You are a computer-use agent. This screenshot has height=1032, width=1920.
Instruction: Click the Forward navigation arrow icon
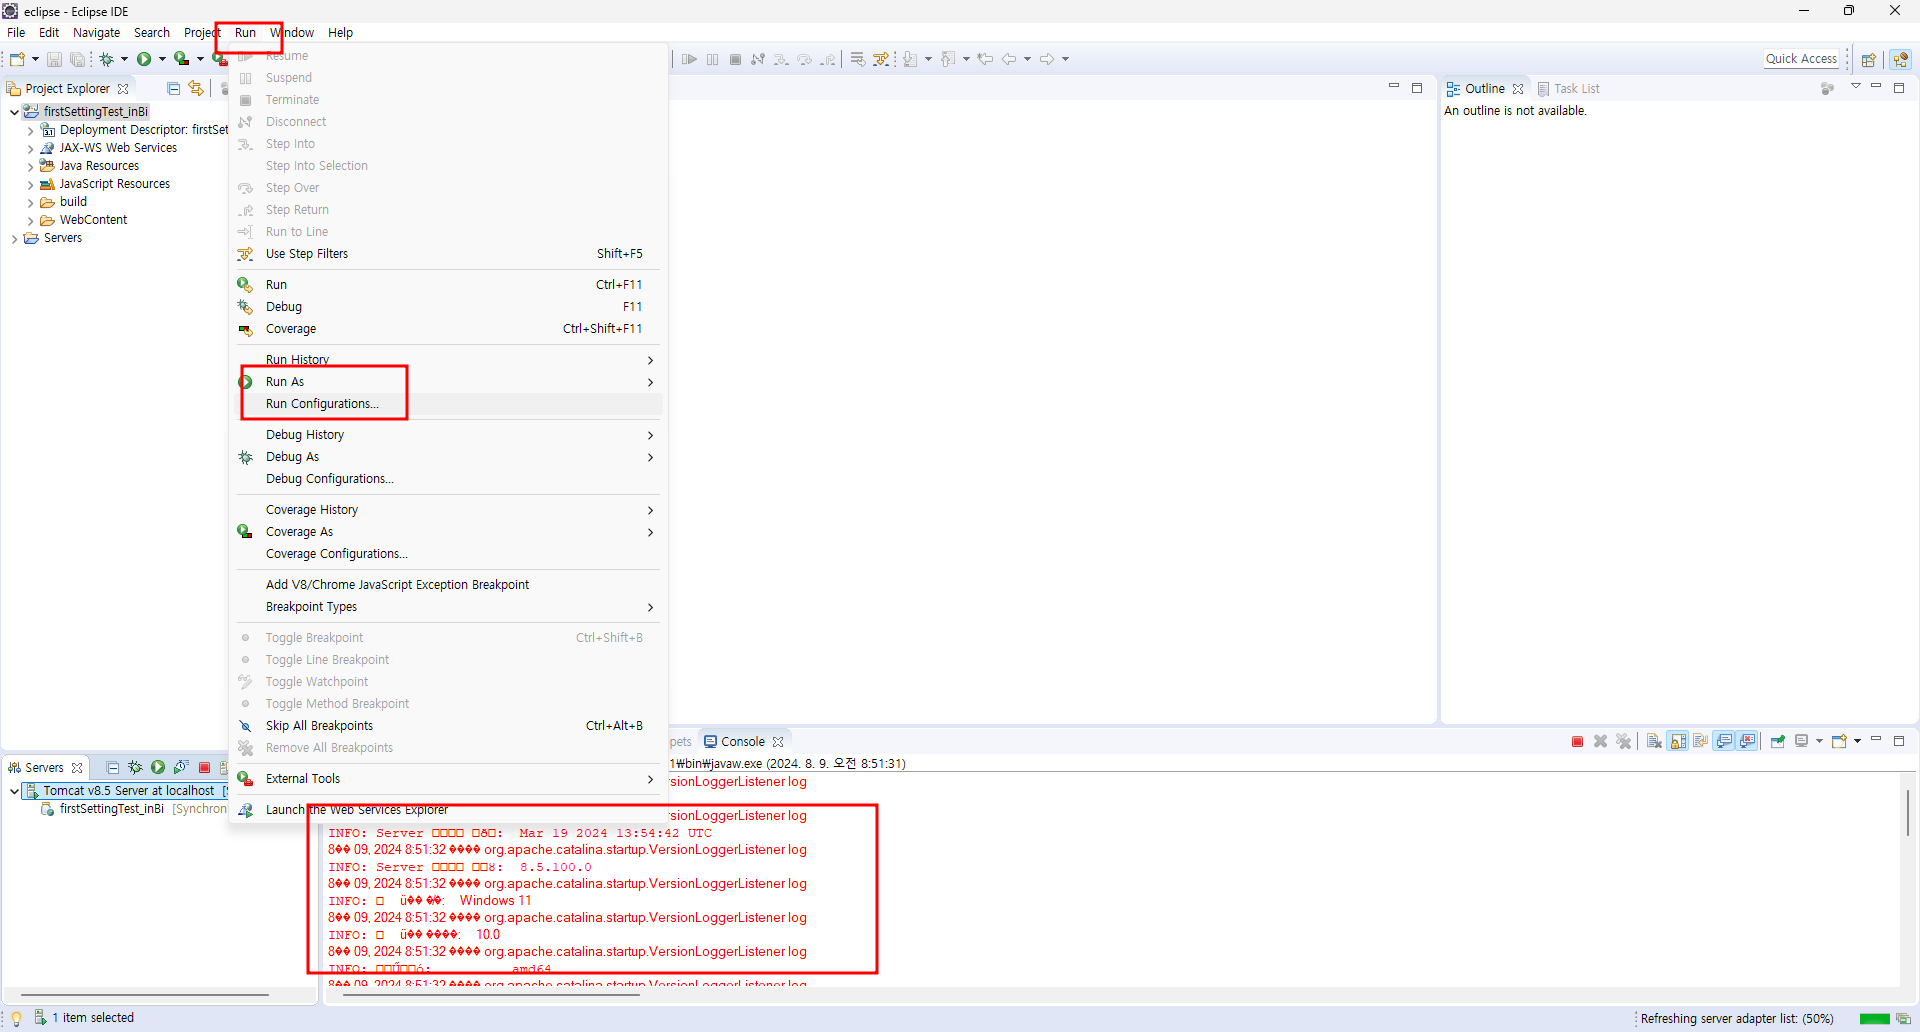(1047, 60)
